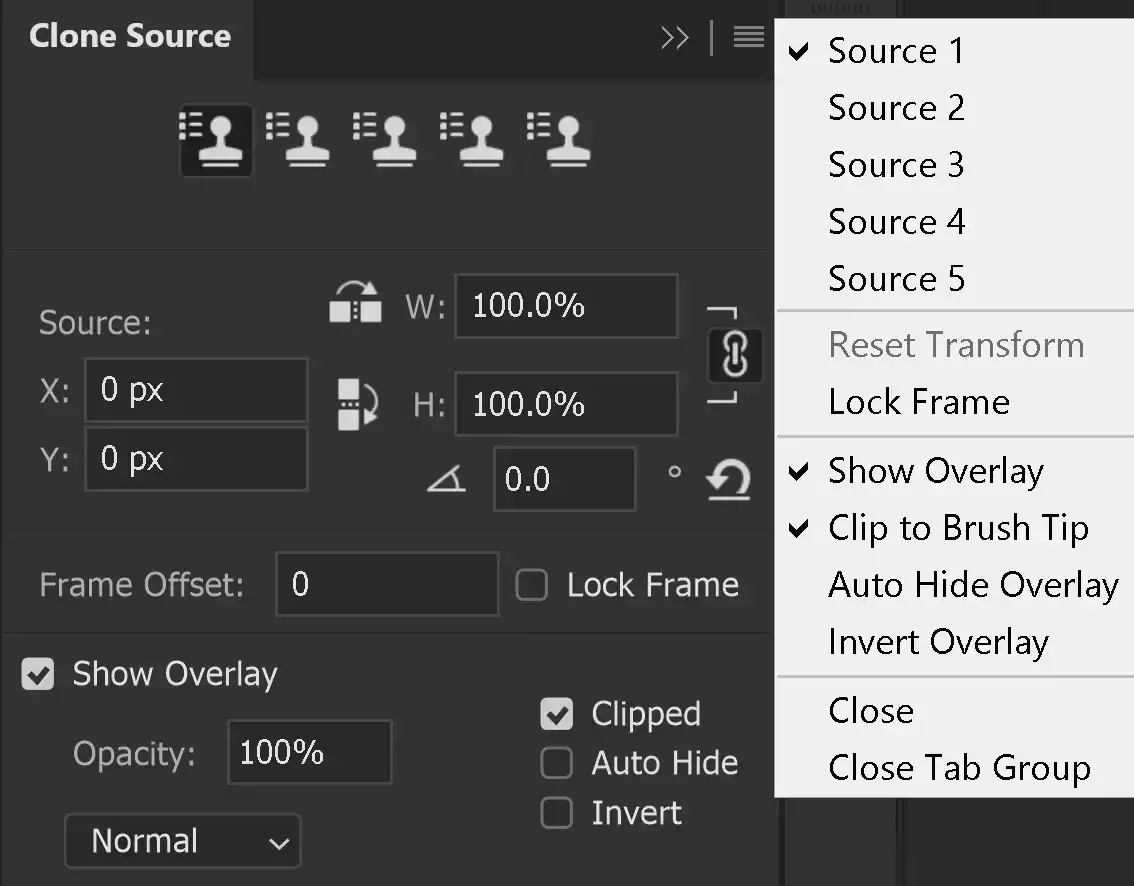
Task: Click the Frame Offset input field
Action: coord(387,584)
